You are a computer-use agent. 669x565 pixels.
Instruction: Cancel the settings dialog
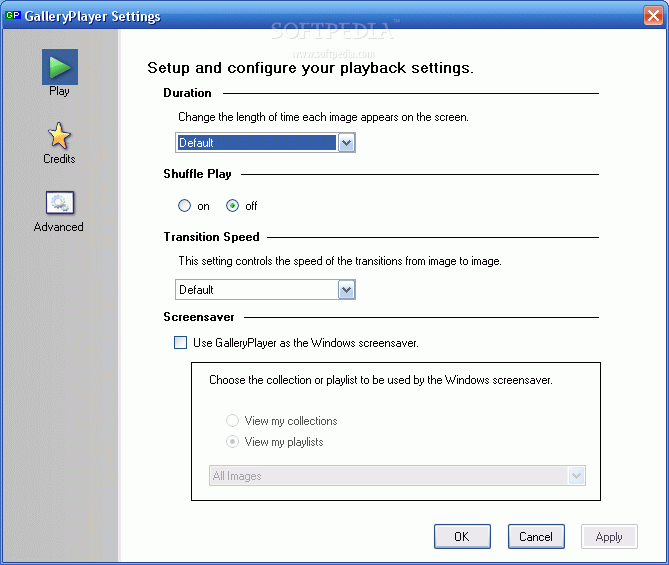[x=536, y=536]
